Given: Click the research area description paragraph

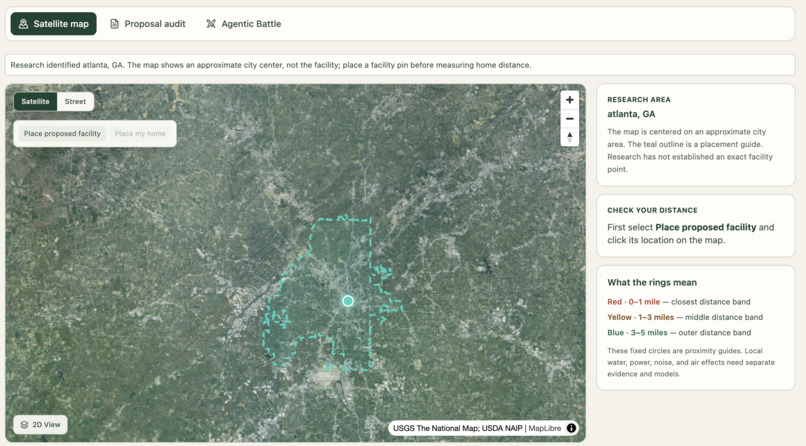Looking at the screenshot, I should [690, 151].
